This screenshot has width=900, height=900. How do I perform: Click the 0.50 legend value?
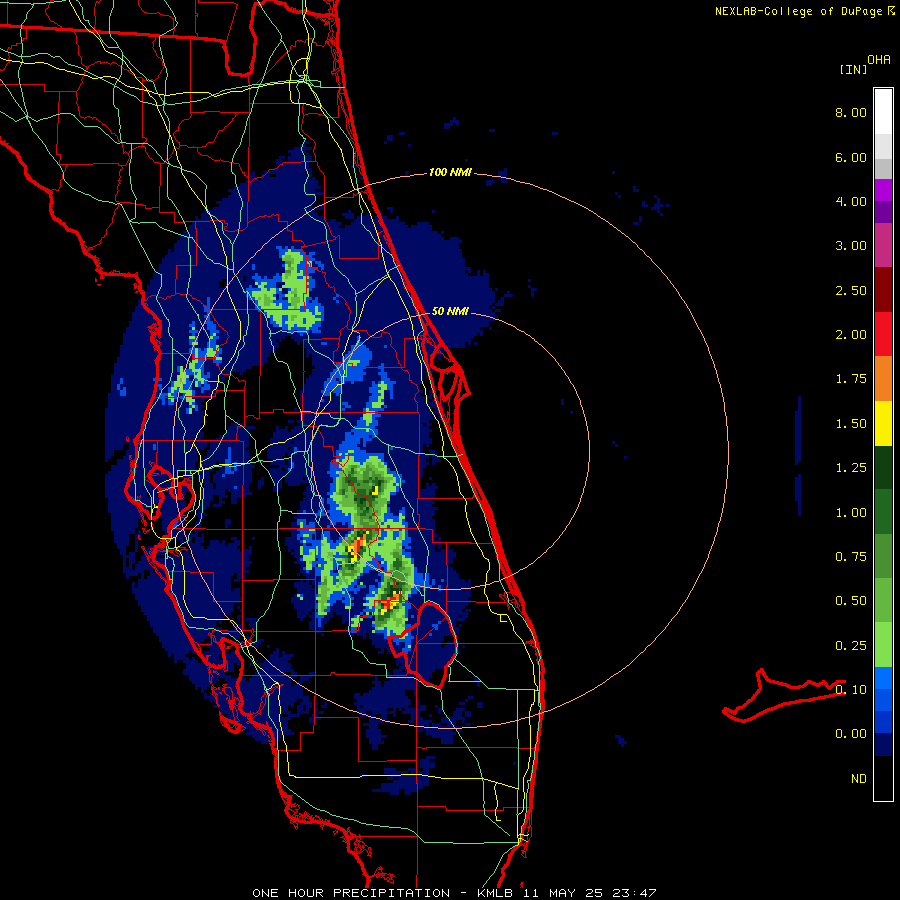click(x=851, y=601)
